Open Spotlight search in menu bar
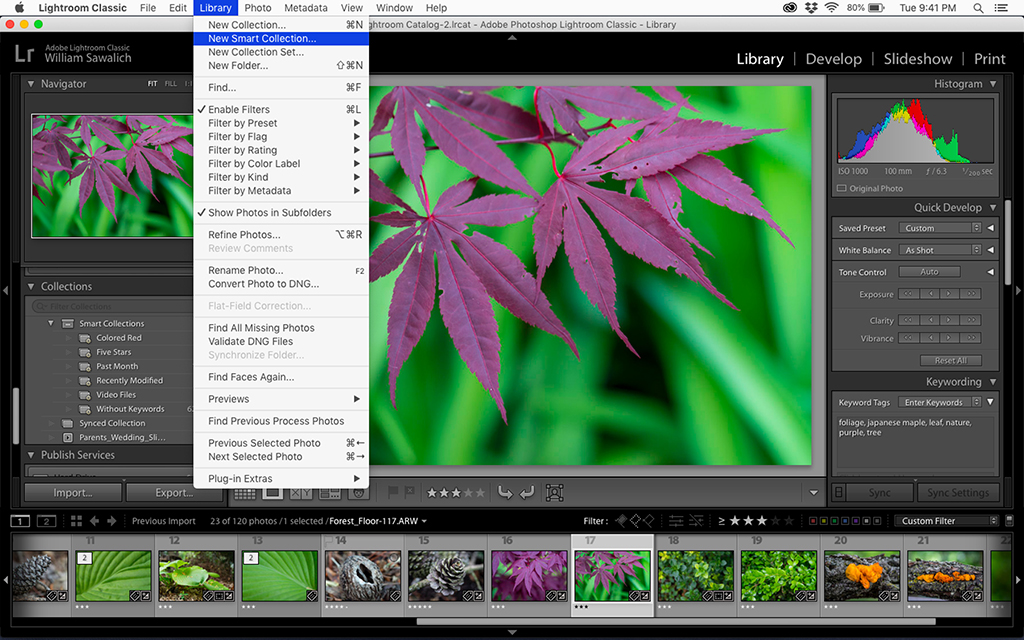 coord(978,8)
